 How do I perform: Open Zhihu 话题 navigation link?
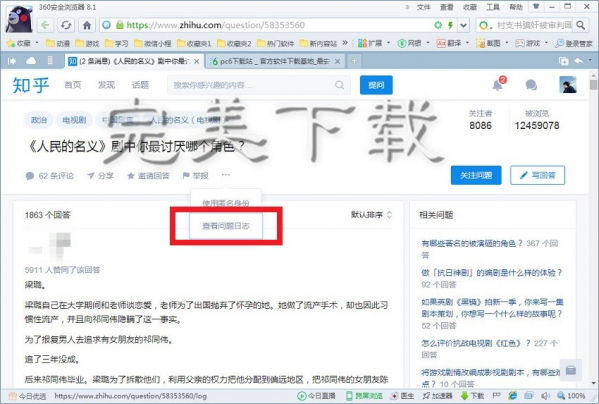click(x=140, y=85)
